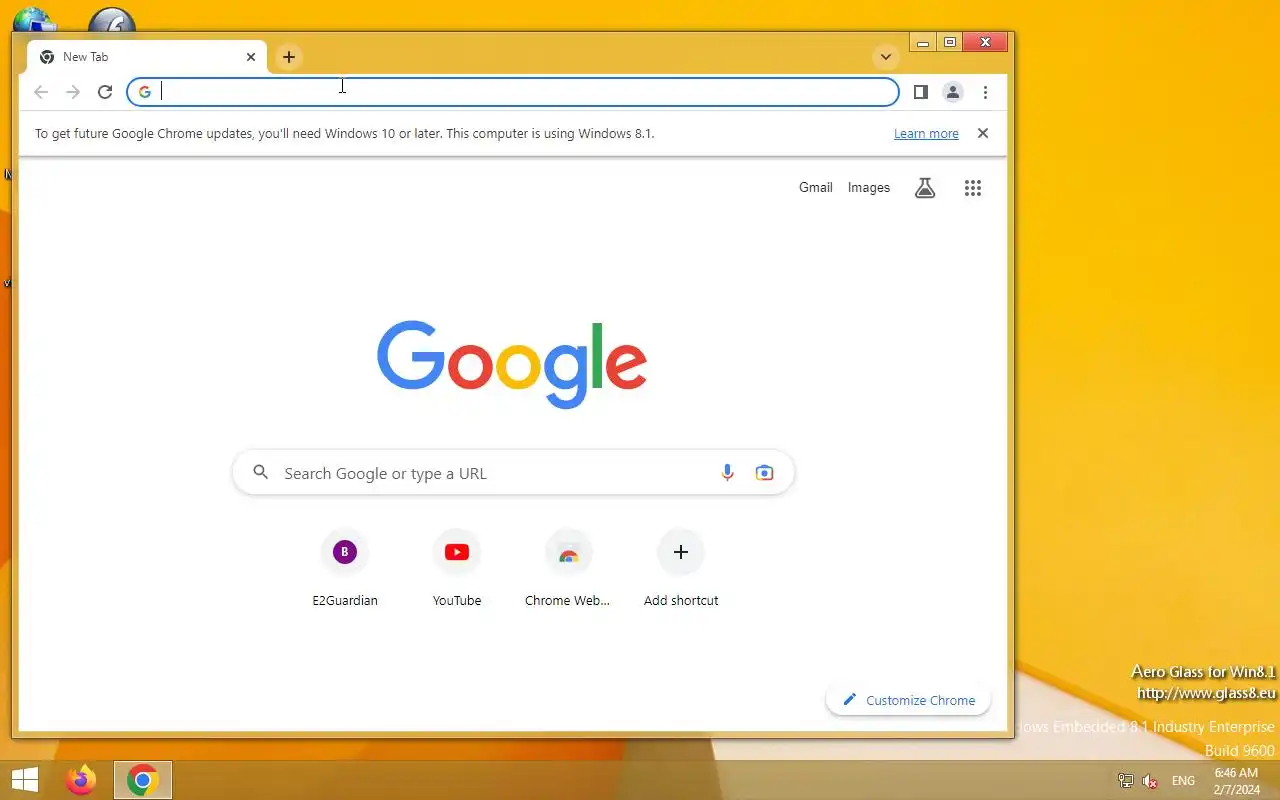Open the ENG language indicator

(1183, 781)
